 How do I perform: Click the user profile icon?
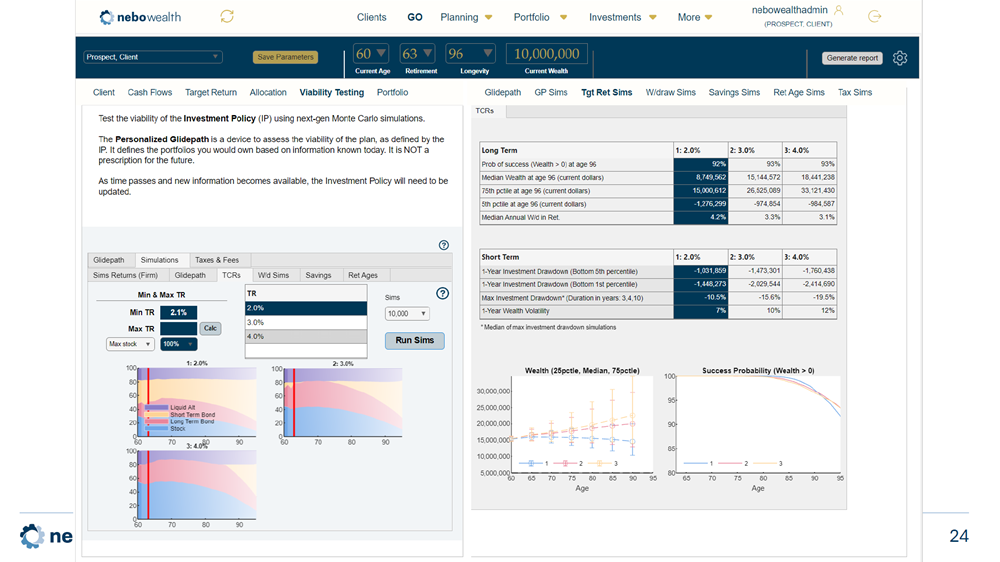click(838, 9)
